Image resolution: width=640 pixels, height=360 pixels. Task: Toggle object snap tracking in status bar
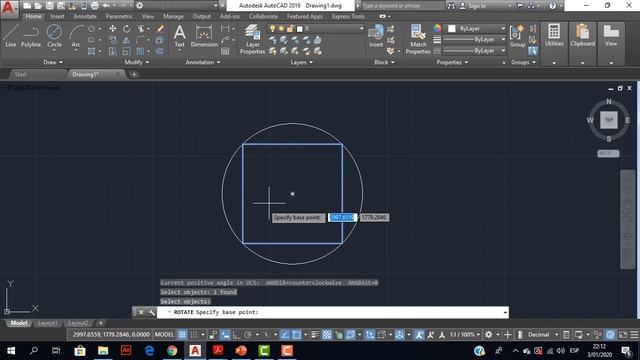tap(285, 335)
